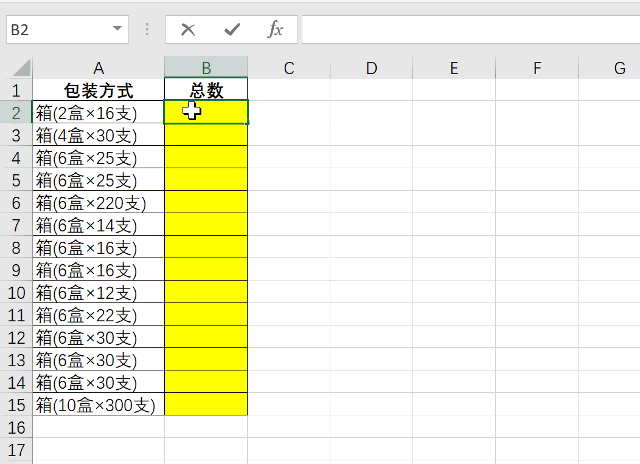Select row 6 header
640x464 pixels.
(x=16, y=202)
